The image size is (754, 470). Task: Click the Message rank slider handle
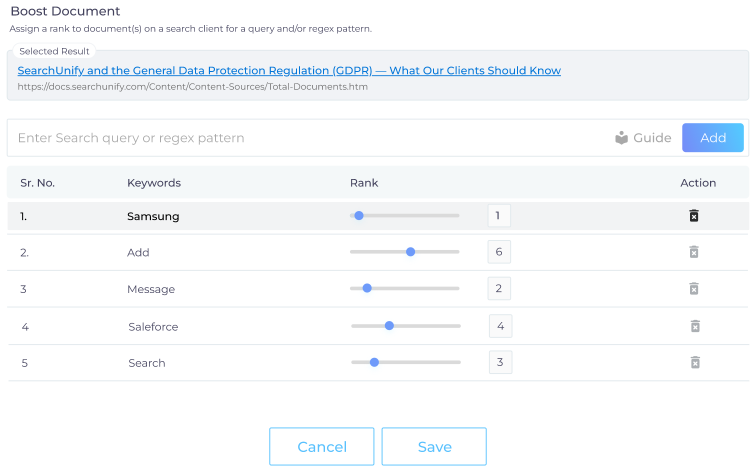point(367,288)
